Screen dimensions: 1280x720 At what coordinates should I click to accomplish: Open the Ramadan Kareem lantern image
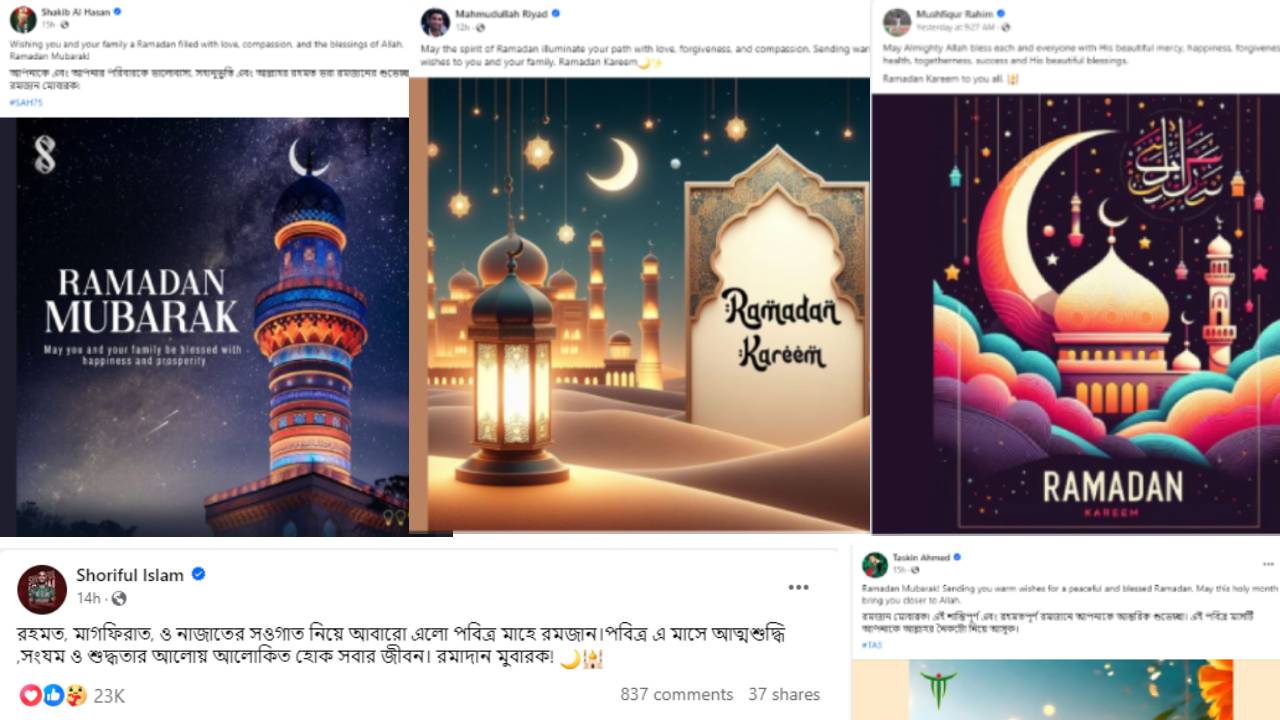click(x=640, y=304)
